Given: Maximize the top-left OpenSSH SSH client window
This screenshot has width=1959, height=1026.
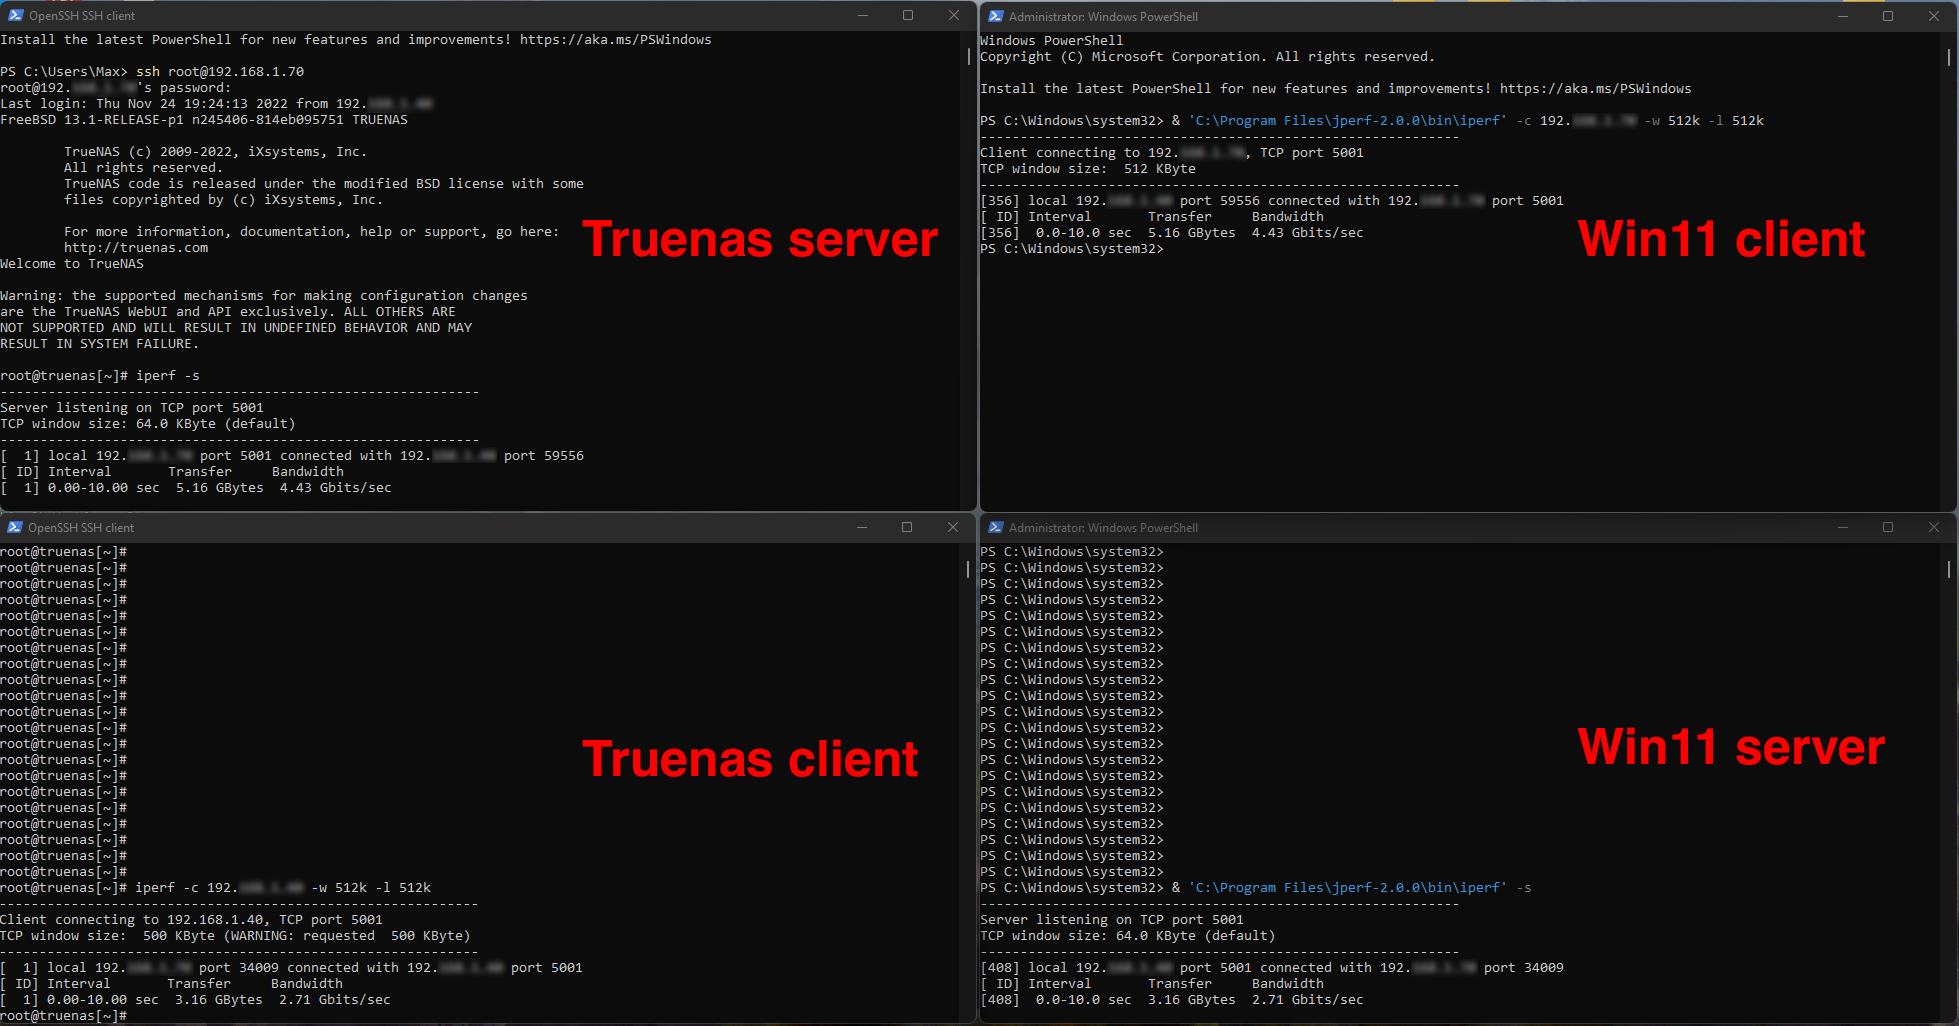Looking at the screenshot, I should pyautogui.click(x=908, y=15).
